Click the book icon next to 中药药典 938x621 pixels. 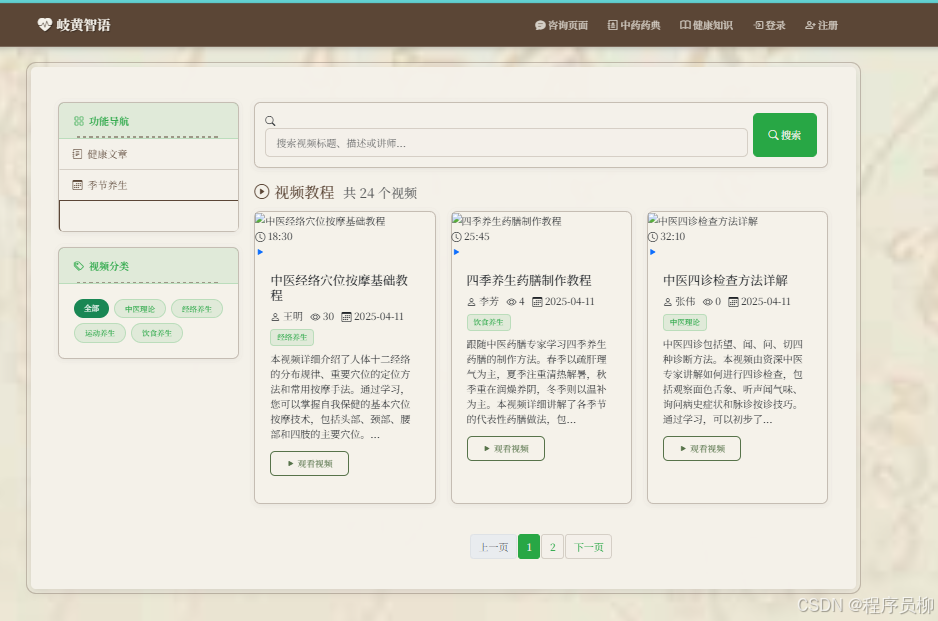611,25
